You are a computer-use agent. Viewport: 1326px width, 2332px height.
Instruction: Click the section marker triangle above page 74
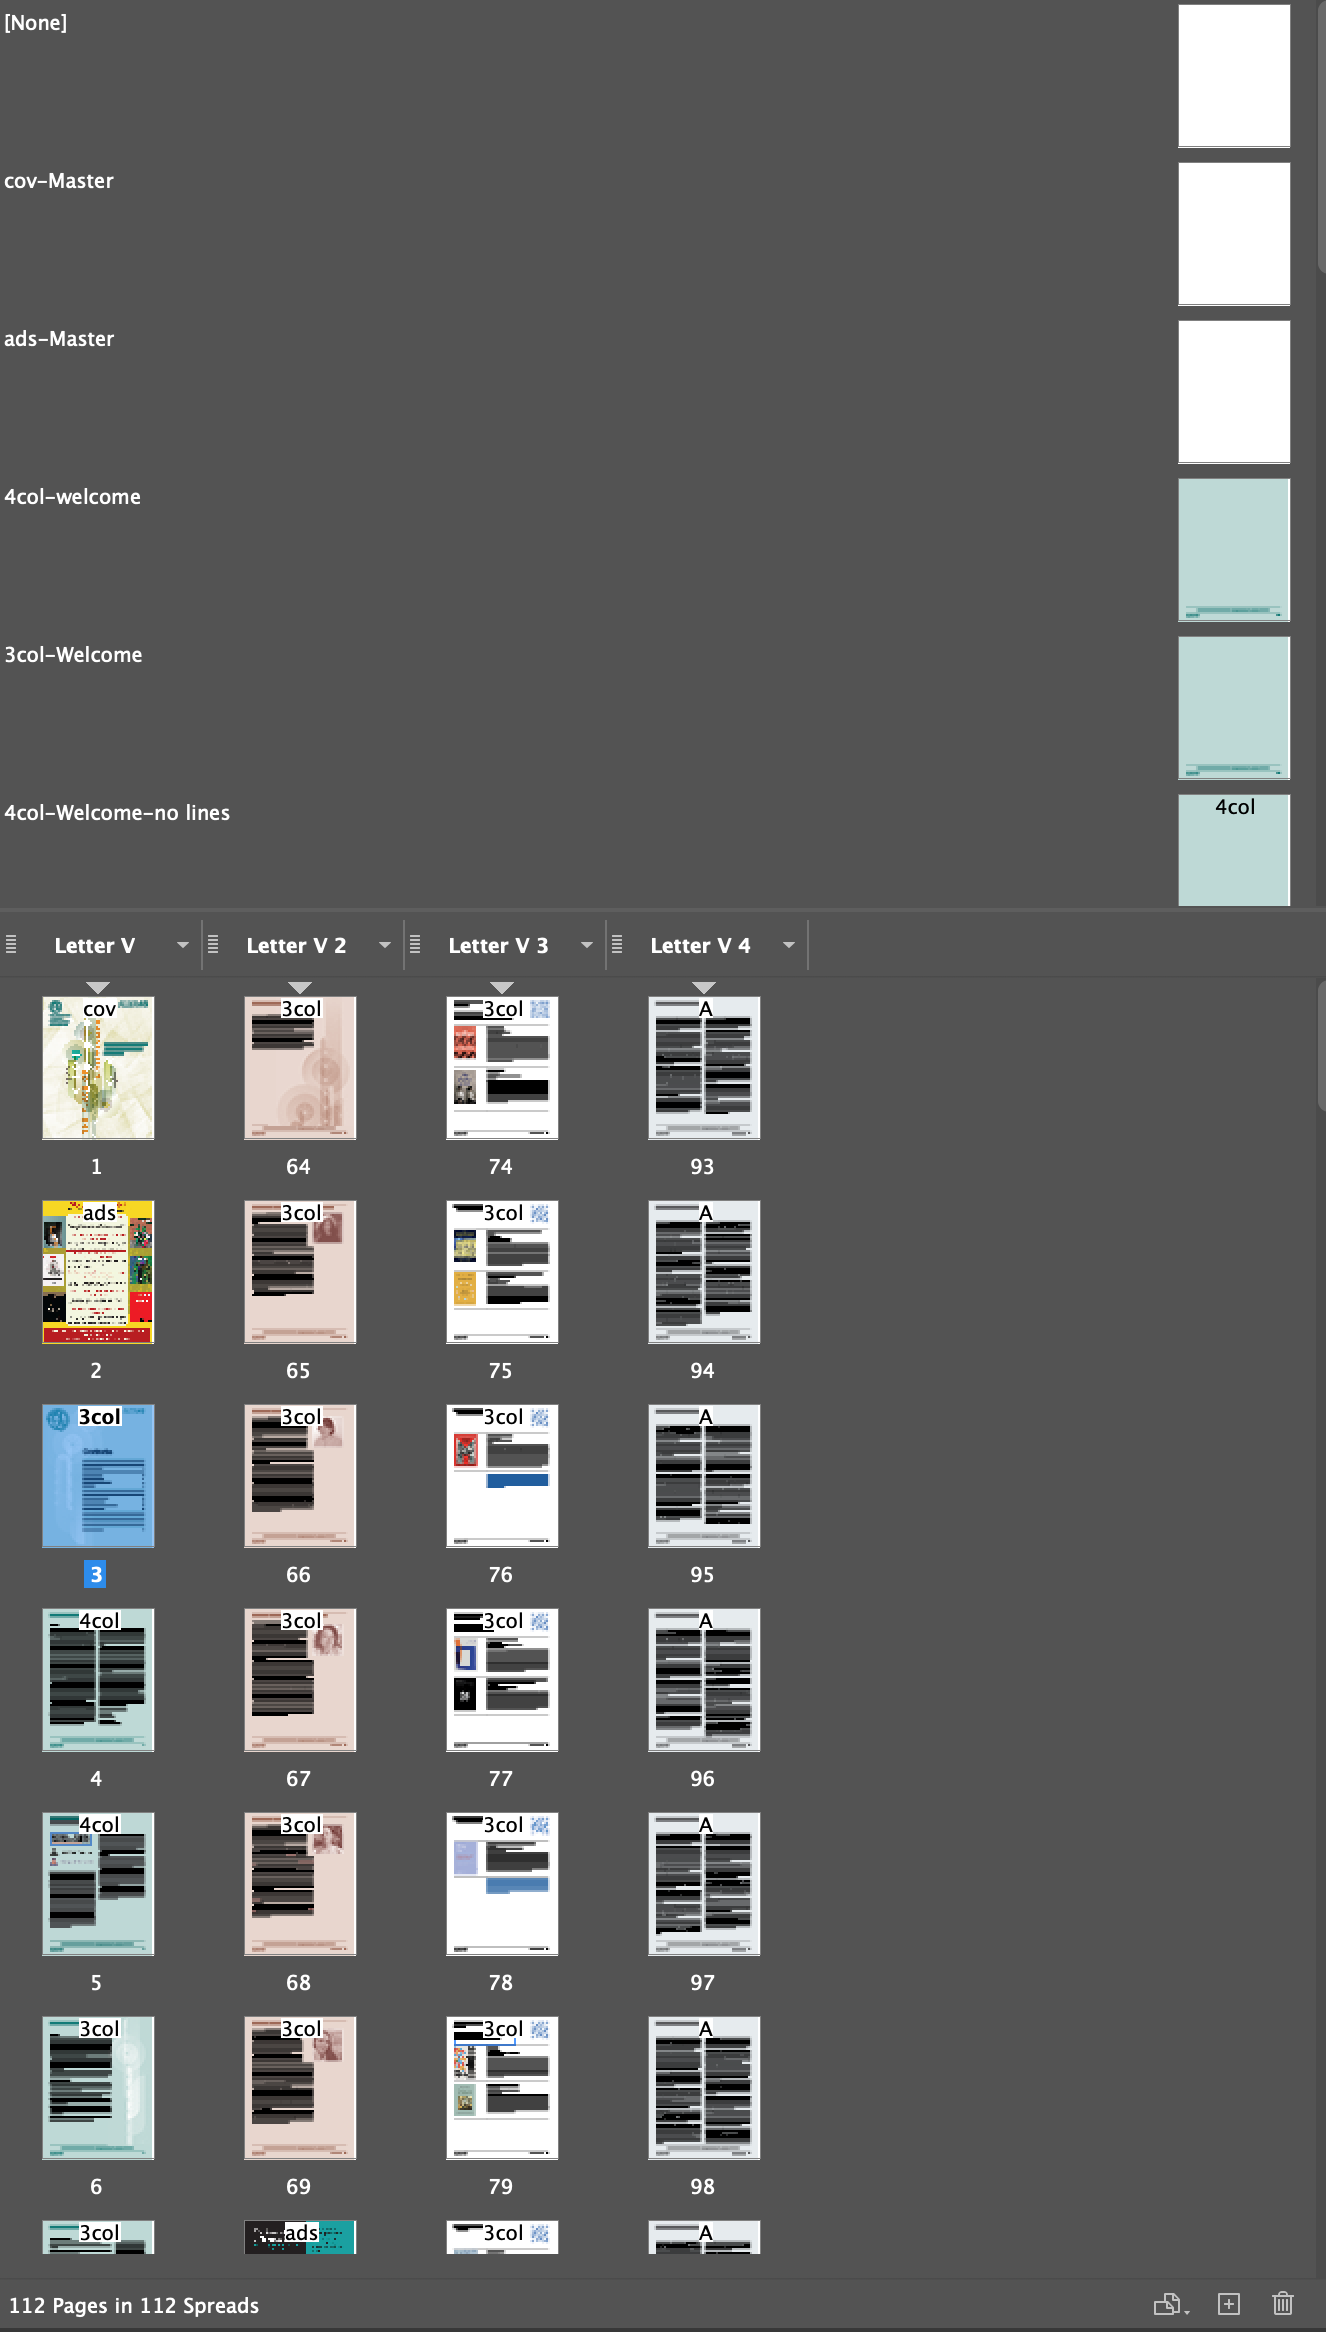[502, 988]
